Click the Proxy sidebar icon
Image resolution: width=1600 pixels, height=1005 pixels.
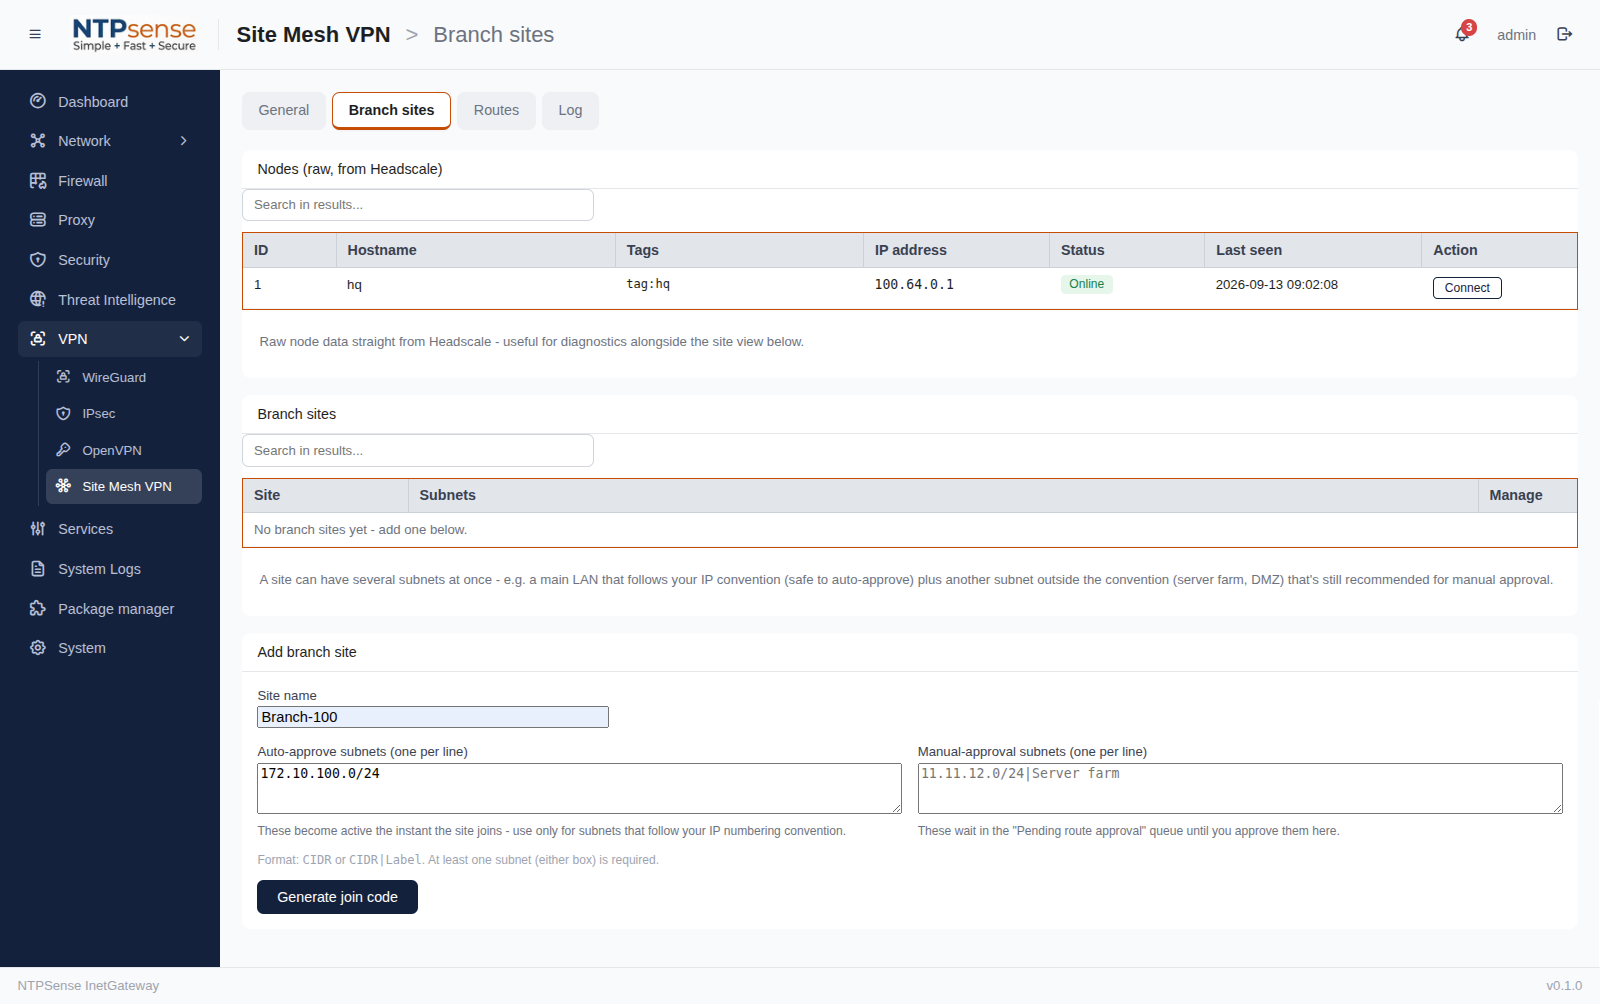(38, 220)
